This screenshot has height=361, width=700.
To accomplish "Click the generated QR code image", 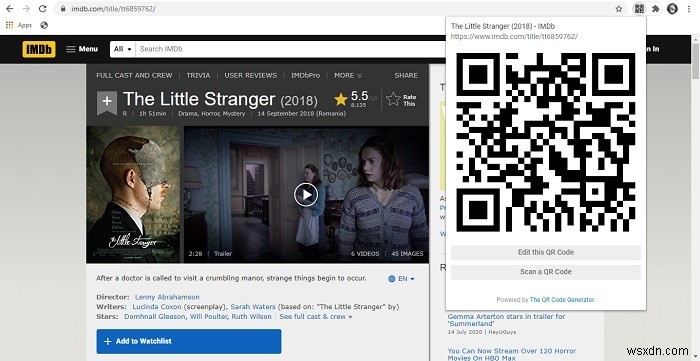I will coord(546,142).
